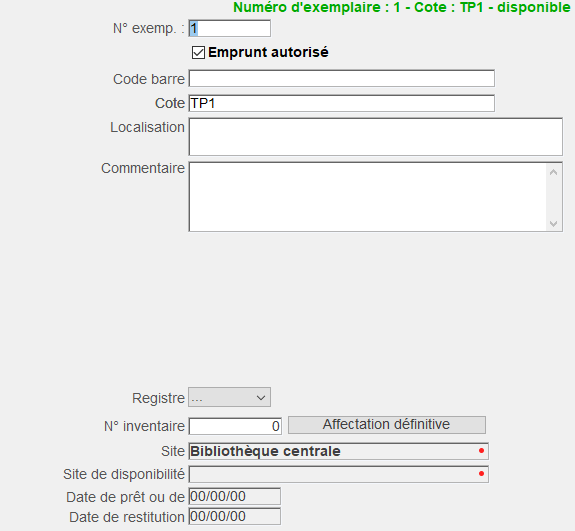Screen dimensions: 575x531
Task: Click the Affectation définitive button
Action: (x=387, y=425)
